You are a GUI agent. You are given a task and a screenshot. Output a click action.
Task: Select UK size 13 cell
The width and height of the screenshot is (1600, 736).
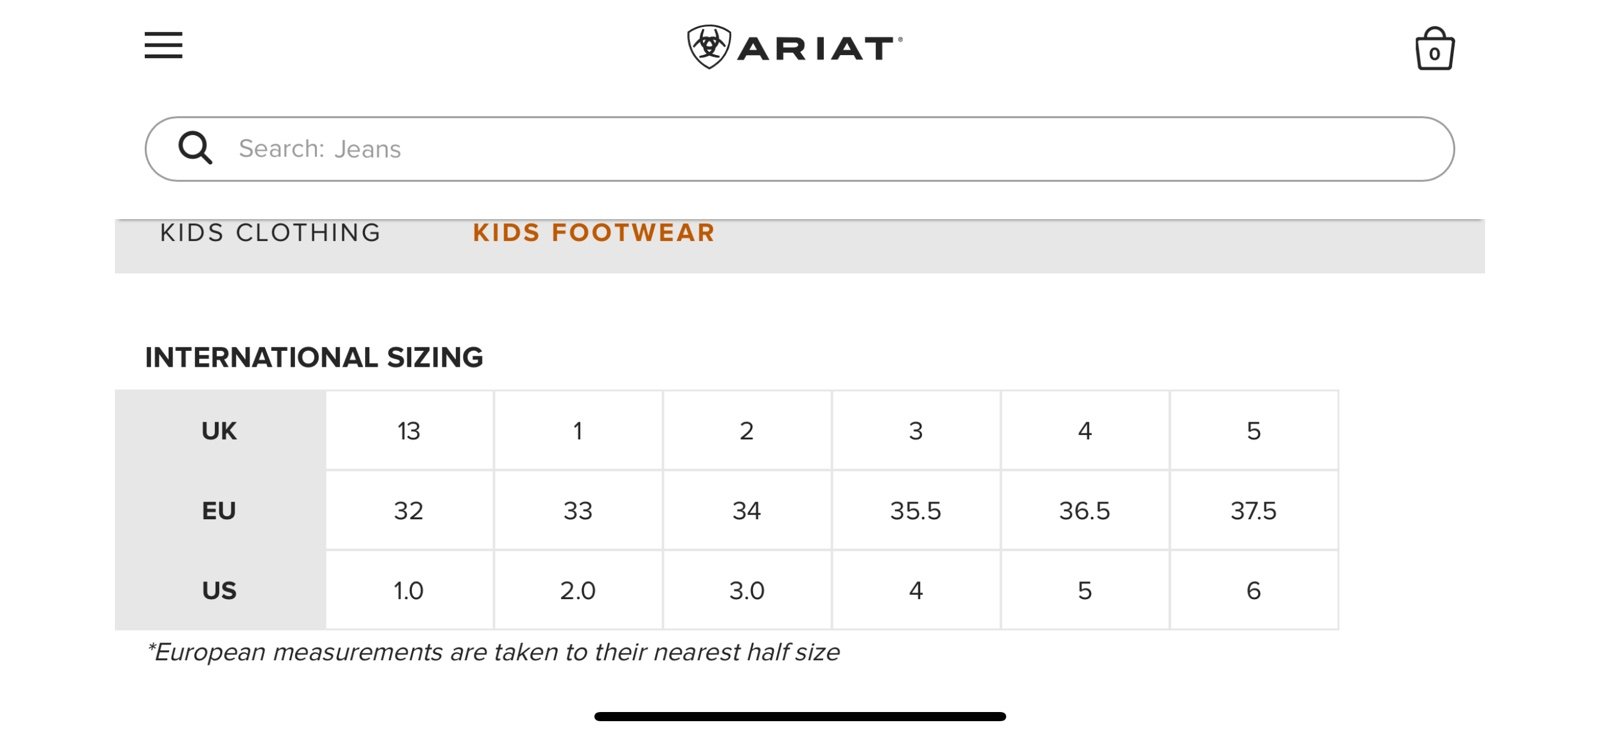(x=409, y=431)
